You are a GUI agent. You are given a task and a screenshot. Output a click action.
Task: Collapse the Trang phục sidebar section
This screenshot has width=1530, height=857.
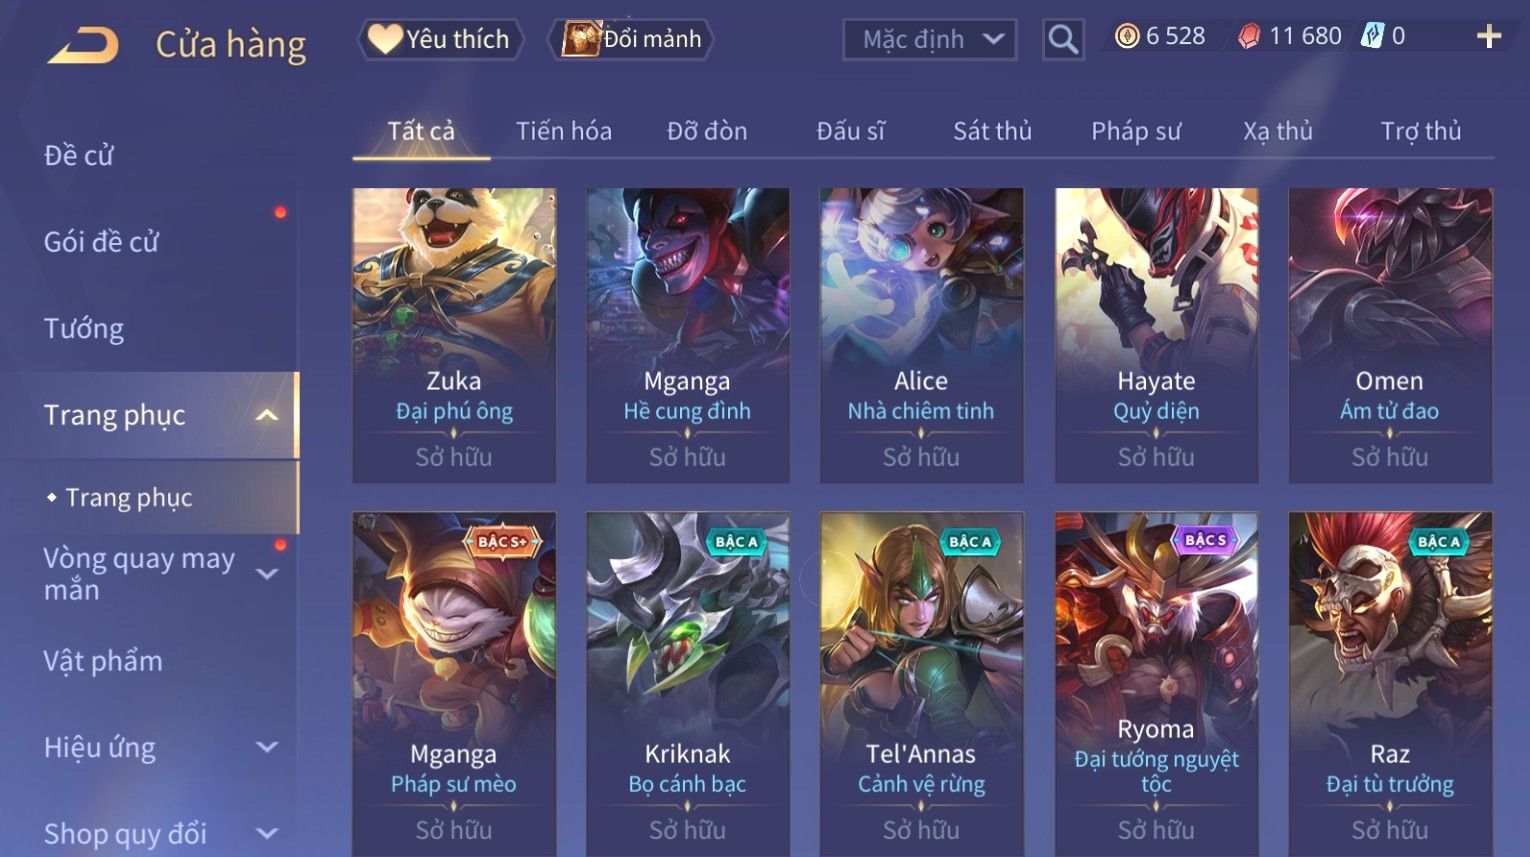click(267, 415)
